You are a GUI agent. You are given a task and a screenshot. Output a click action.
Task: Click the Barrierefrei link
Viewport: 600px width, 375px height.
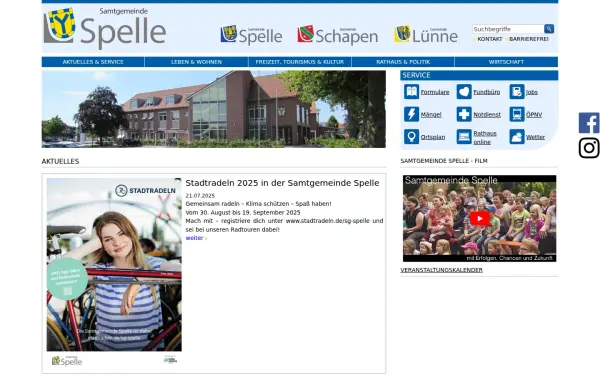[x=529, y=39]
